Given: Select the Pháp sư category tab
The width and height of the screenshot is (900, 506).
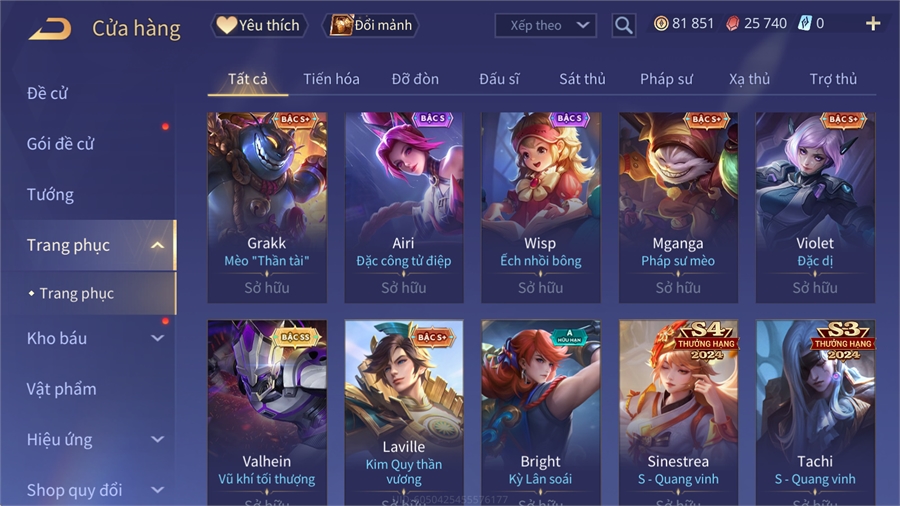Looking at the screenshot, I should click(x=666, y=79).
